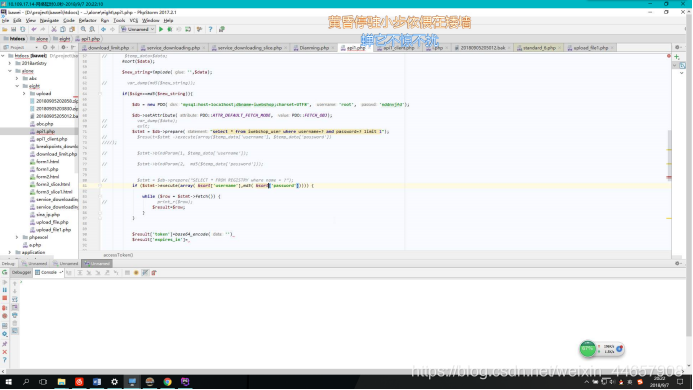Image resolution: width=693 pixels, height=390 pixels.
Task: Click the Synchronize toolbar icon
Action: click(x=23, y=29)
